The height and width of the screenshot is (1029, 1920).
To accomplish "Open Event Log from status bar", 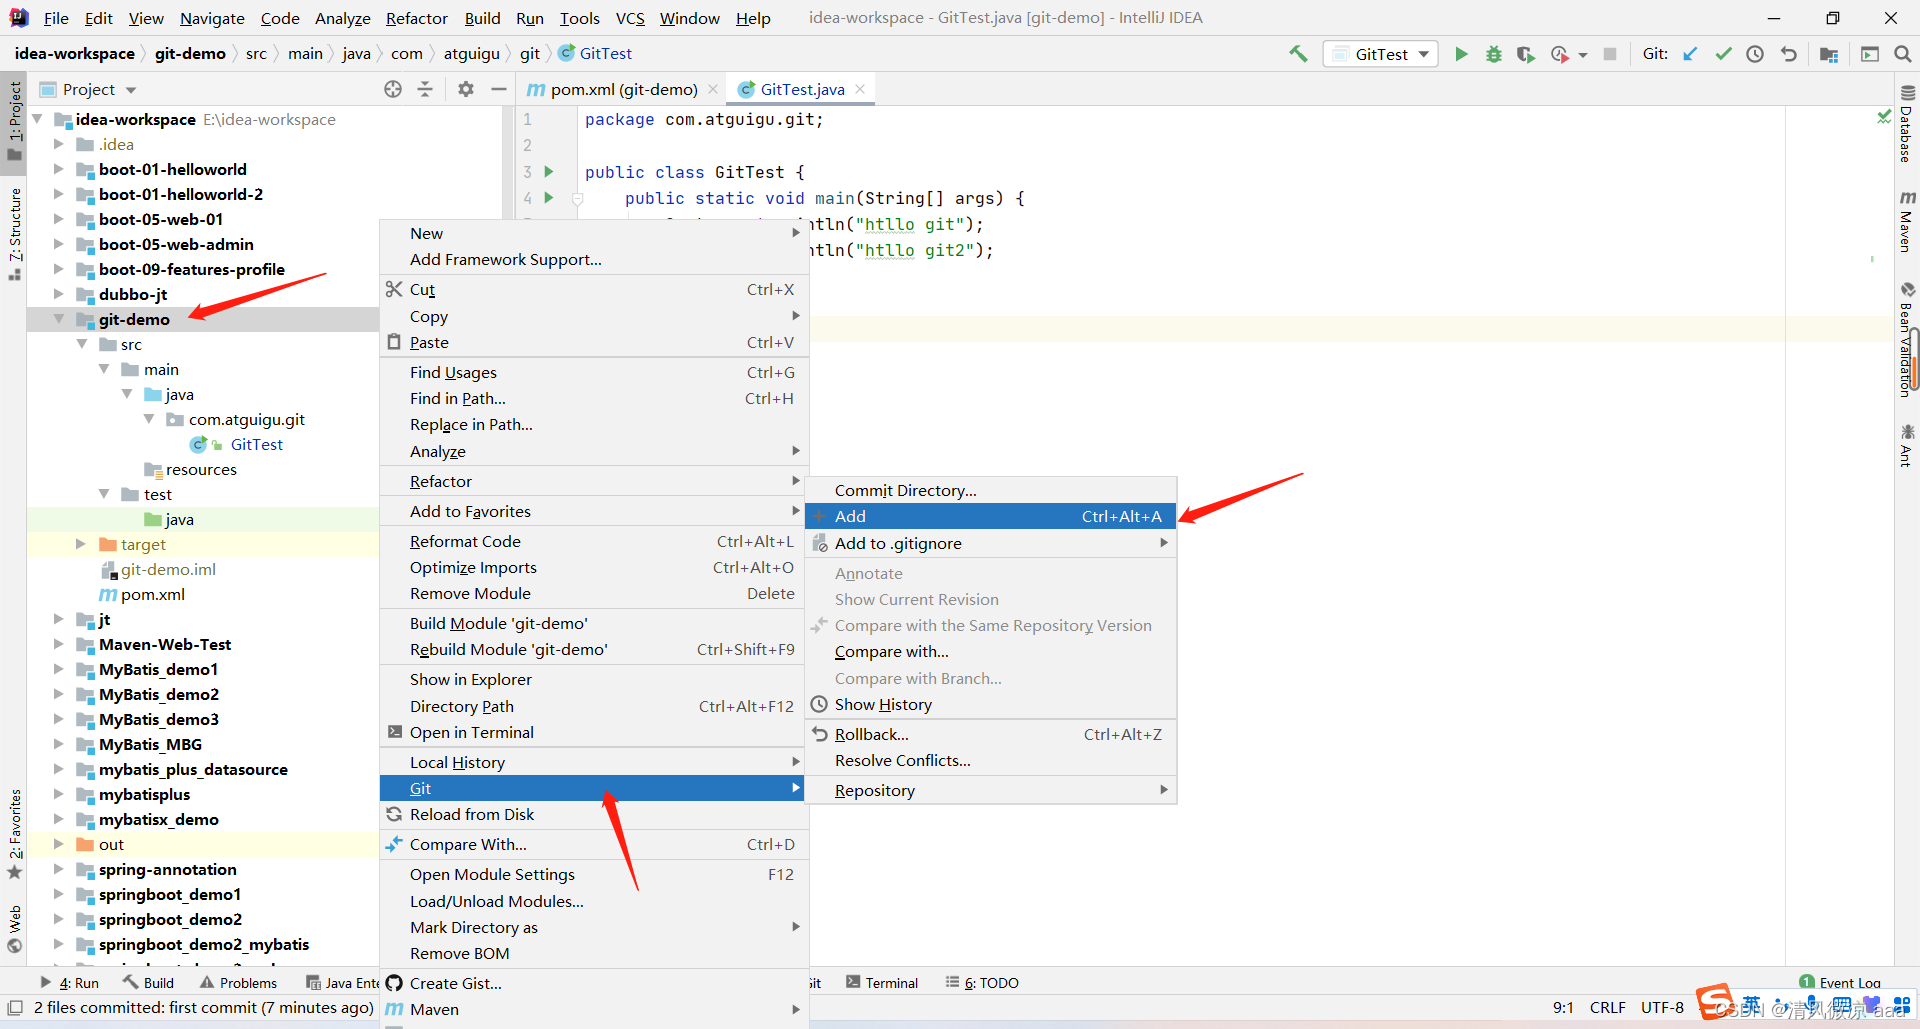I will [1840, 983].
